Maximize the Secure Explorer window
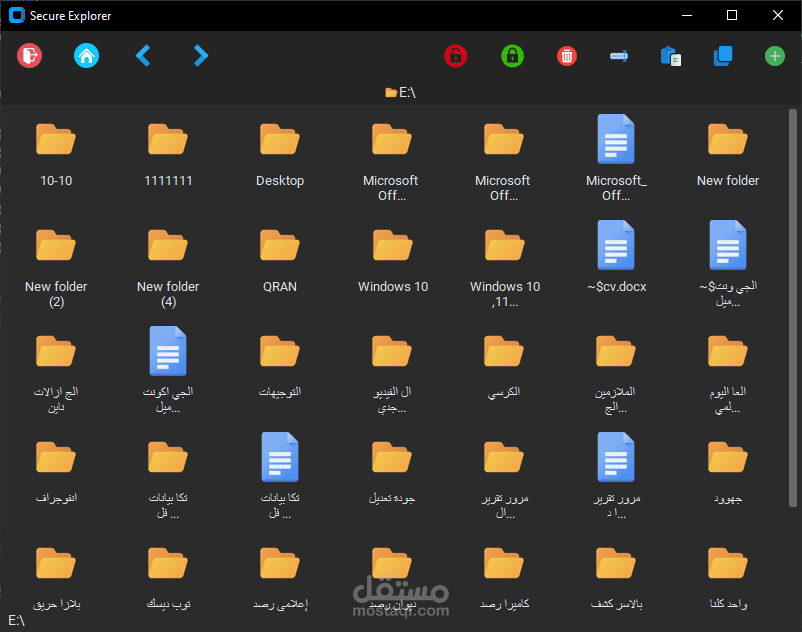 coord(732,15)
